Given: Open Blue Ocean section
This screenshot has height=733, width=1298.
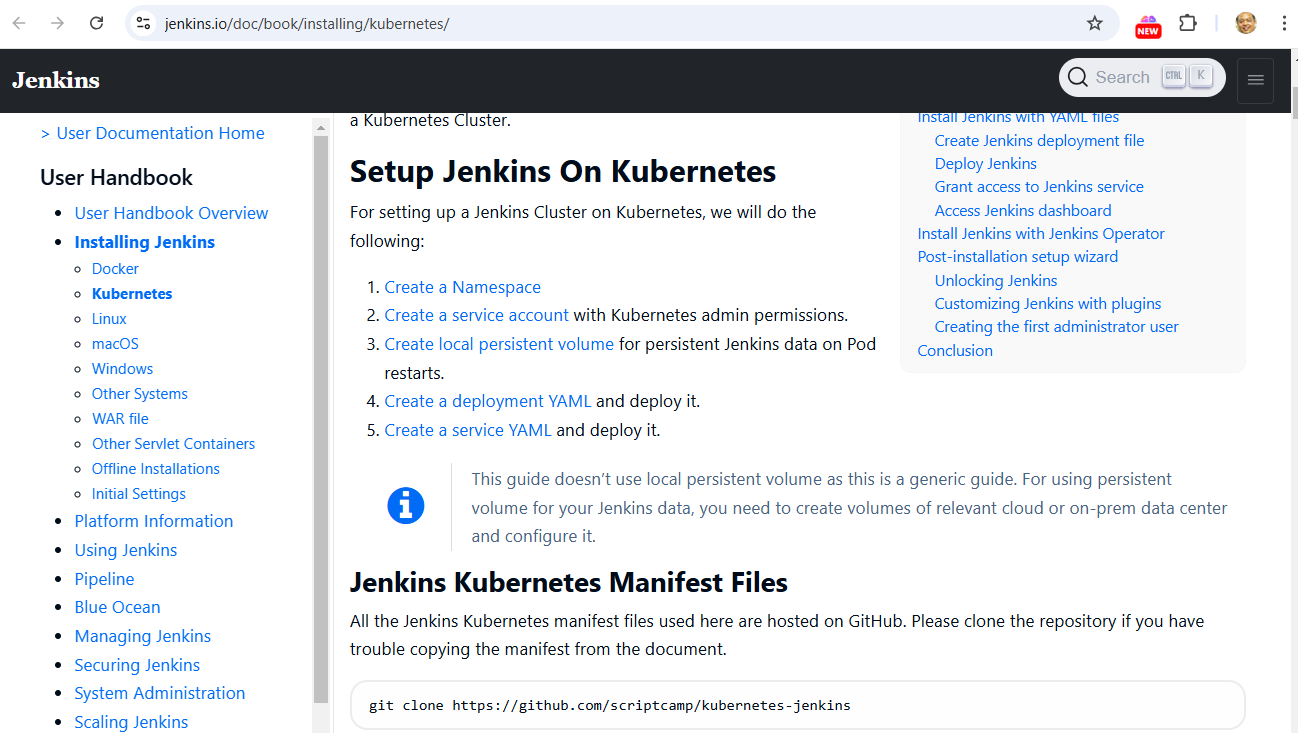Looking at the screenshot, I should [x=117, y=607].
